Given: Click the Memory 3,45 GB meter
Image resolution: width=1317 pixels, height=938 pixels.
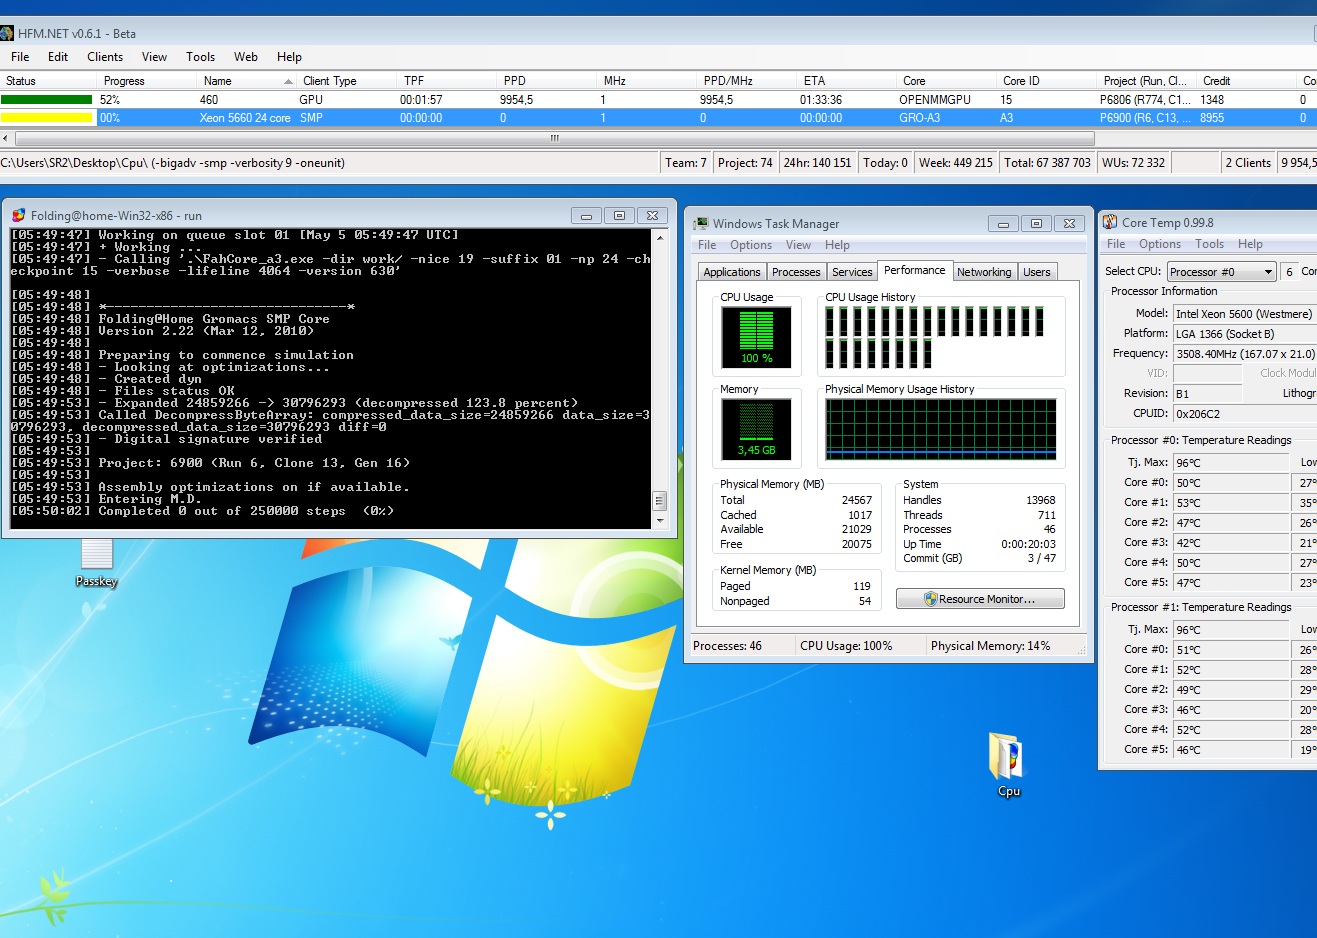Looking at the screenshot, I should click(756, 429).
